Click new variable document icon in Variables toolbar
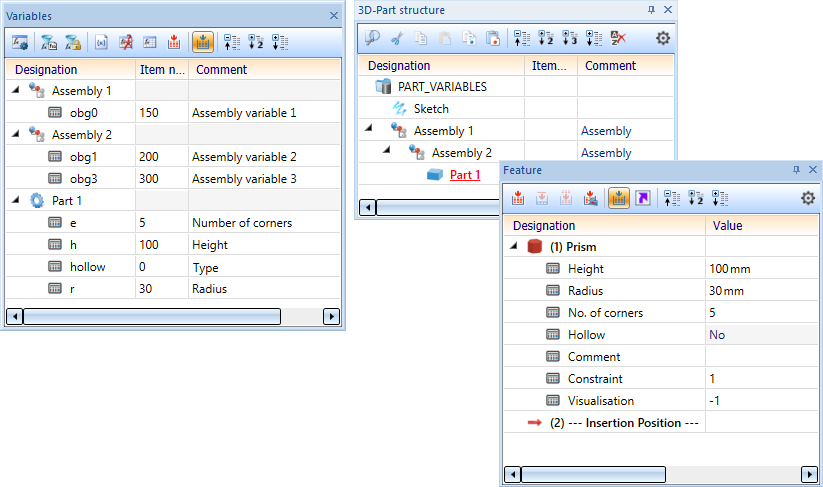823x487 pixels. tap(101, 42)
